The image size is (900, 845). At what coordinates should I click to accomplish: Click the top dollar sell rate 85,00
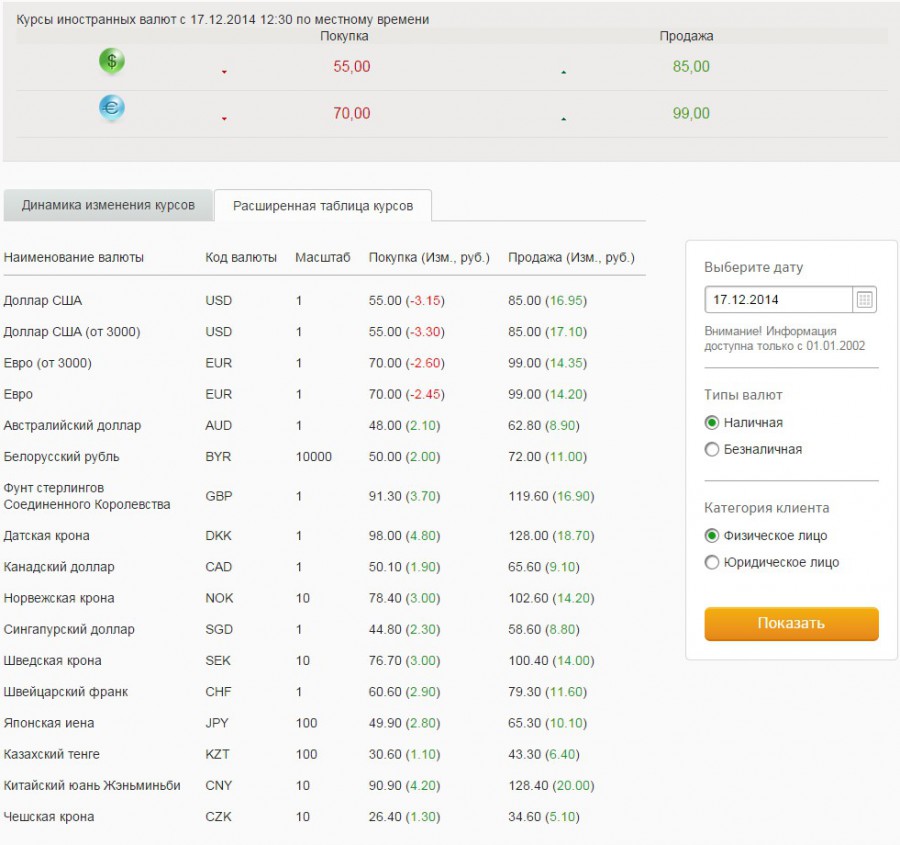pos(691,67)
